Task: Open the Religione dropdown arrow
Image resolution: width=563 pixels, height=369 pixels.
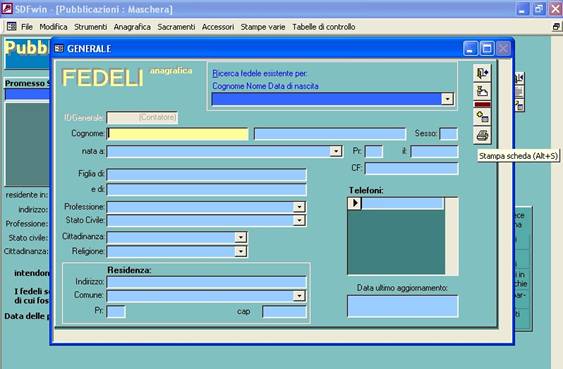Action: pos(240,251)
